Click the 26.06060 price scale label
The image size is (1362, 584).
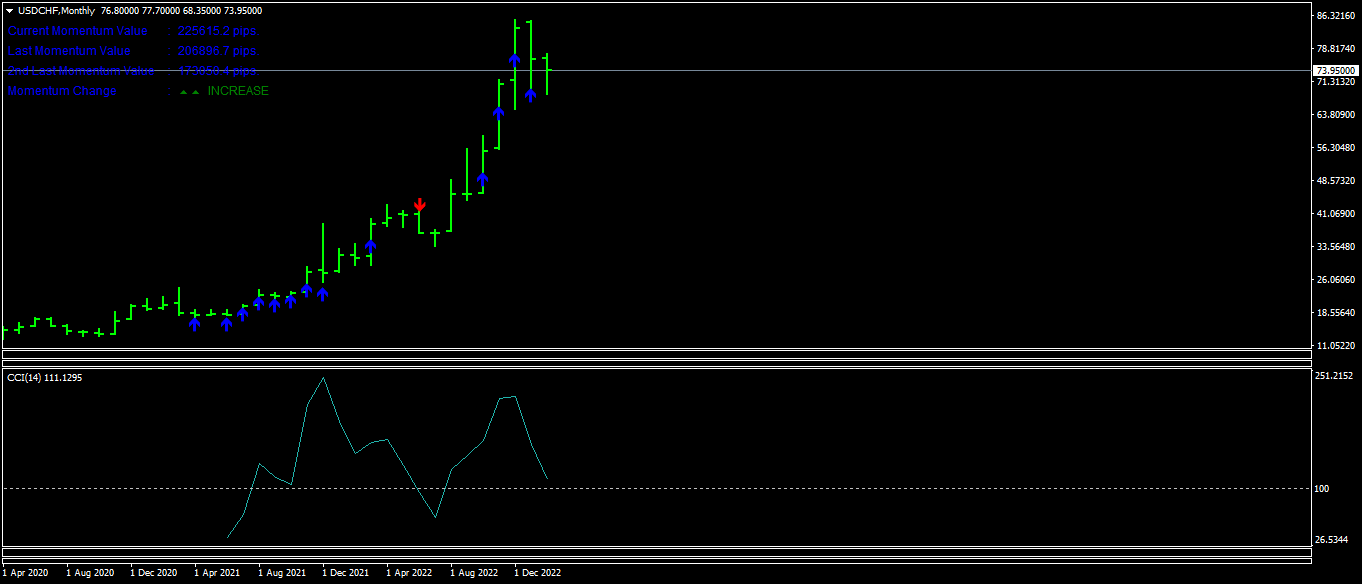1336,280
